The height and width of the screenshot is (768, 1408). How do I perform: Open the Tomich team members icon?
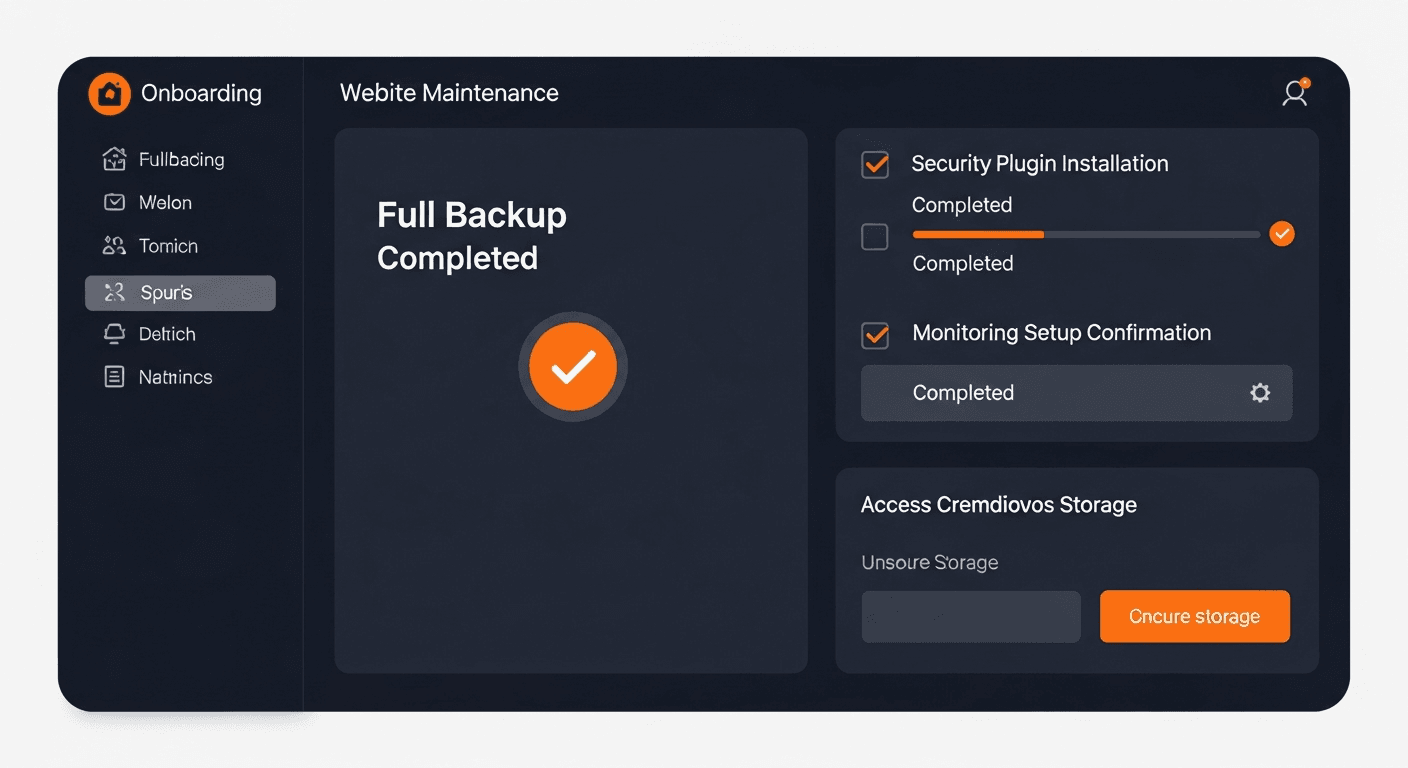point(115,245)
